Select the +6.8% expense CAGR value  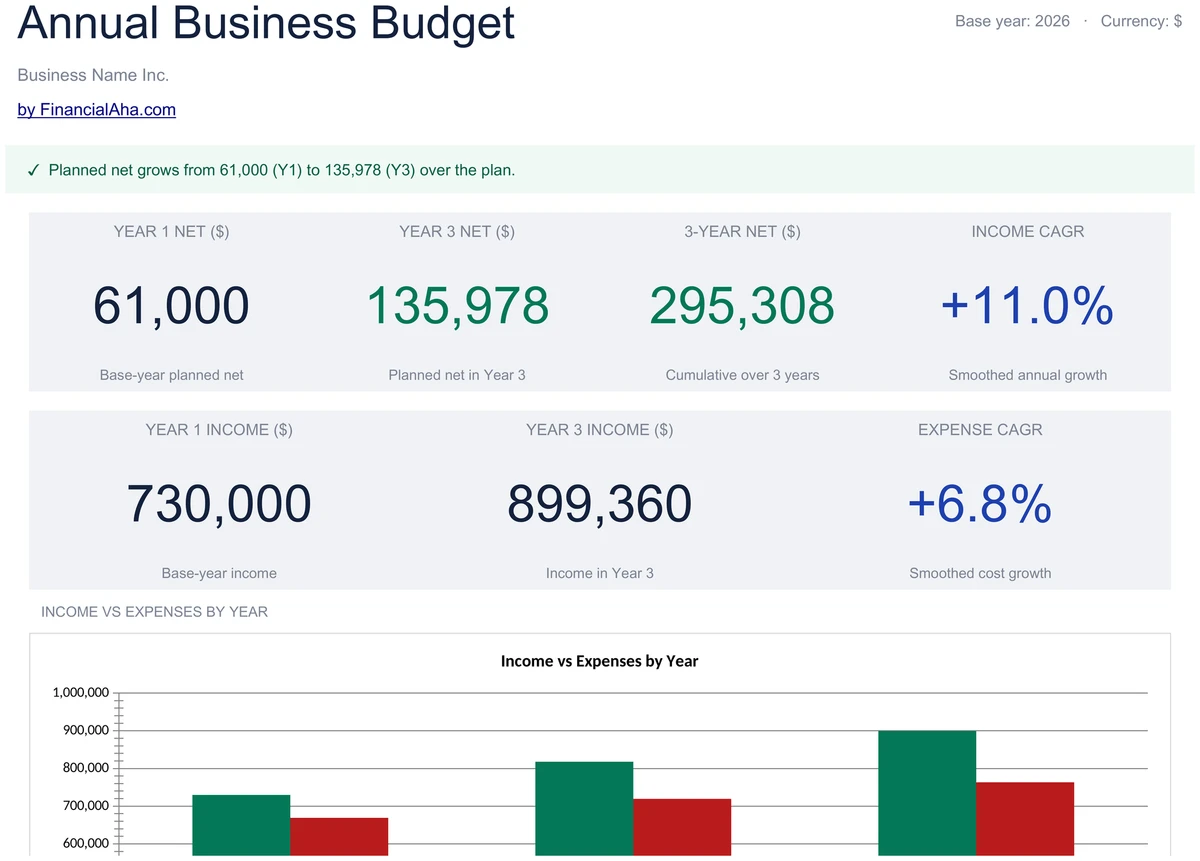(x=980, y=503)
